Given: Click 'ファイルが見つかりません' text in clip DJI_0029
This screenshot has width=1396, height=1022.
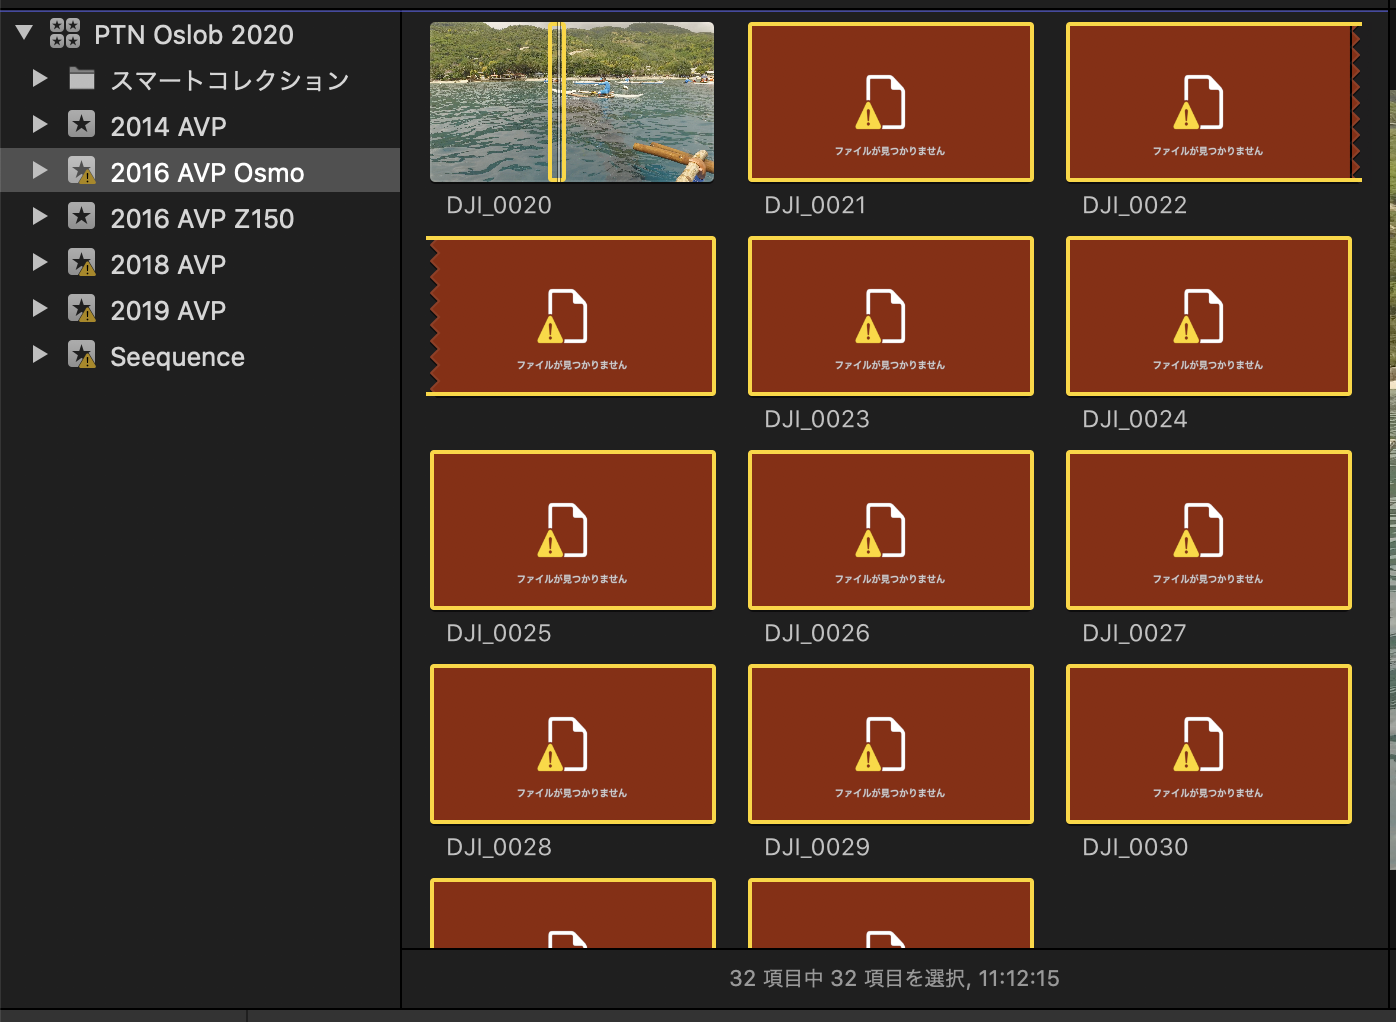Looking at the screenshot, I should click(x=890, y=793).
